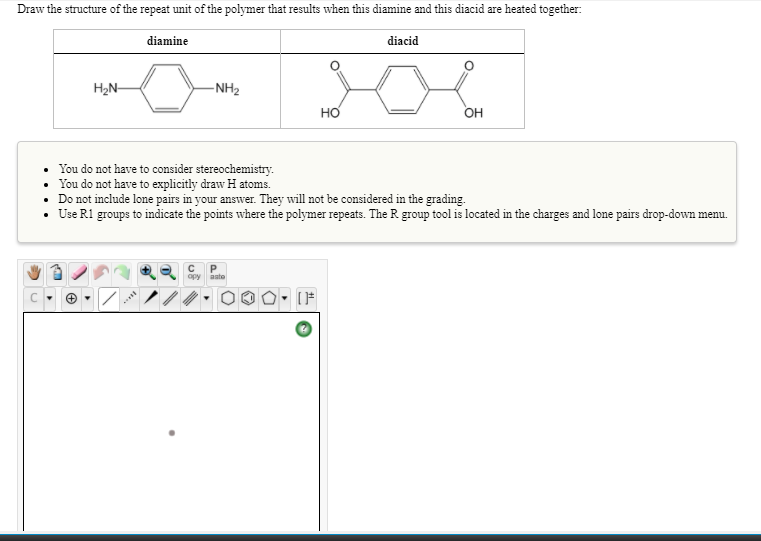Select the dashed bond tool

click(130, 298)
